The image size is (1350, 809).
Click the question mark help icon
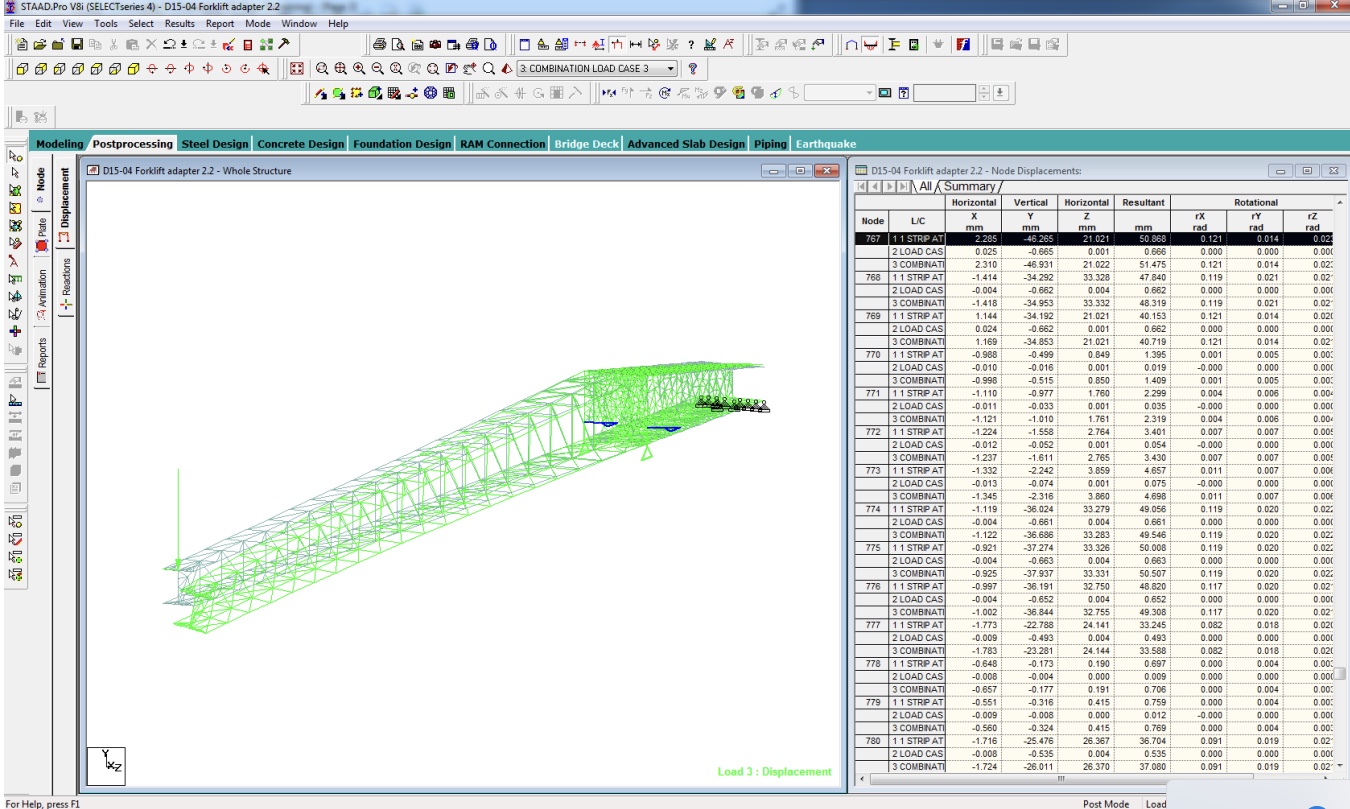pos(692,68)
